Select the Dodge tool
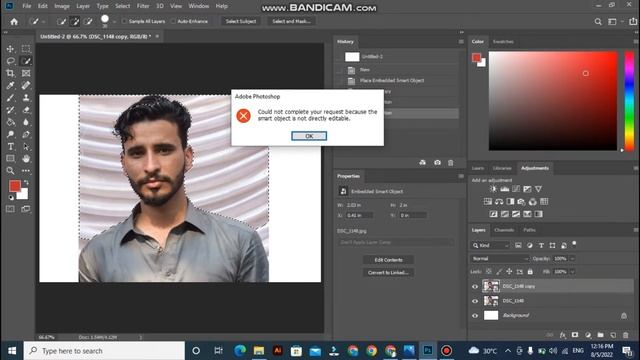640x360 pixels. [x=10, y=134]
